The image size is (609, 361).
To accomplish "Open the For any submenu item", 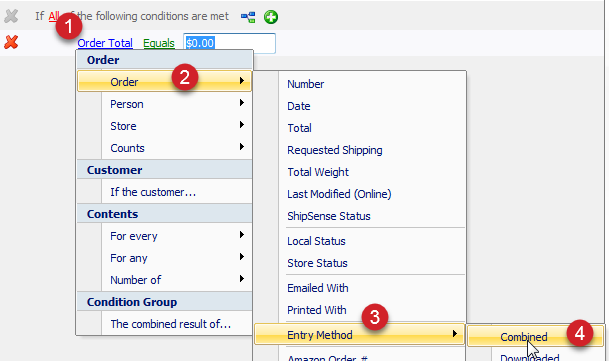I will click(165, 258).
